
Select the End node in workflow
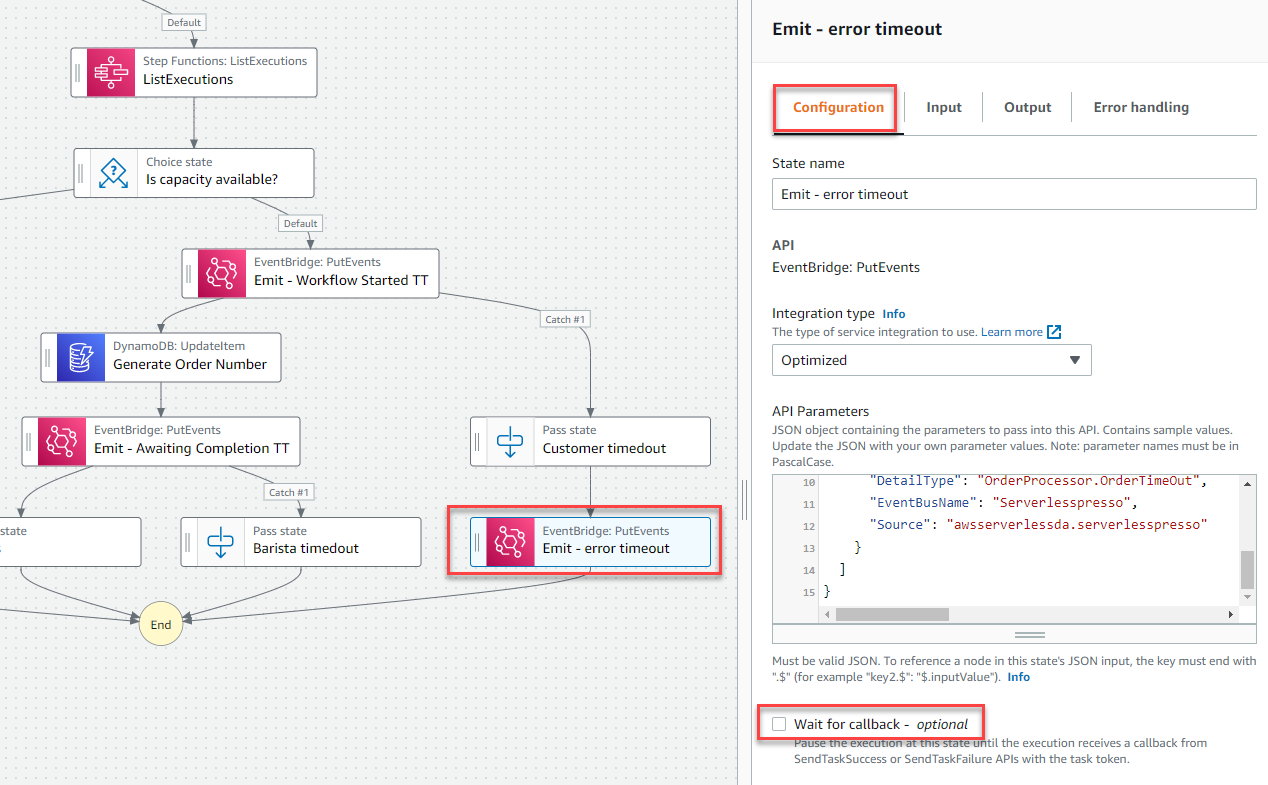tap(161, 624)
